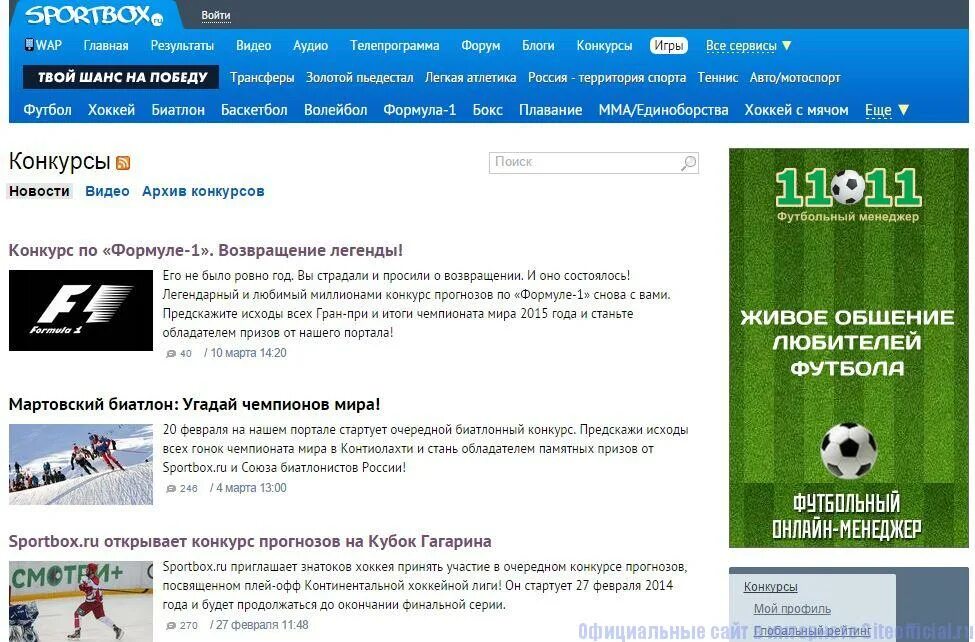Open Блоги menu item

point(538,45)
